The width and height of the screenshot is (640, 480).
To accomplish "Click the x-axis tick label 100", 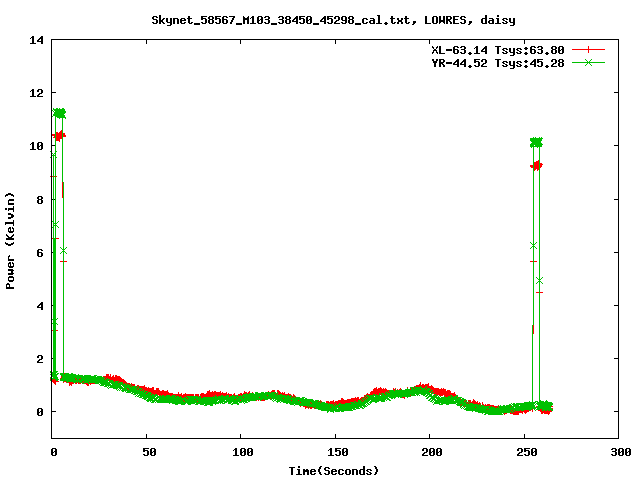I will (243, 452).
